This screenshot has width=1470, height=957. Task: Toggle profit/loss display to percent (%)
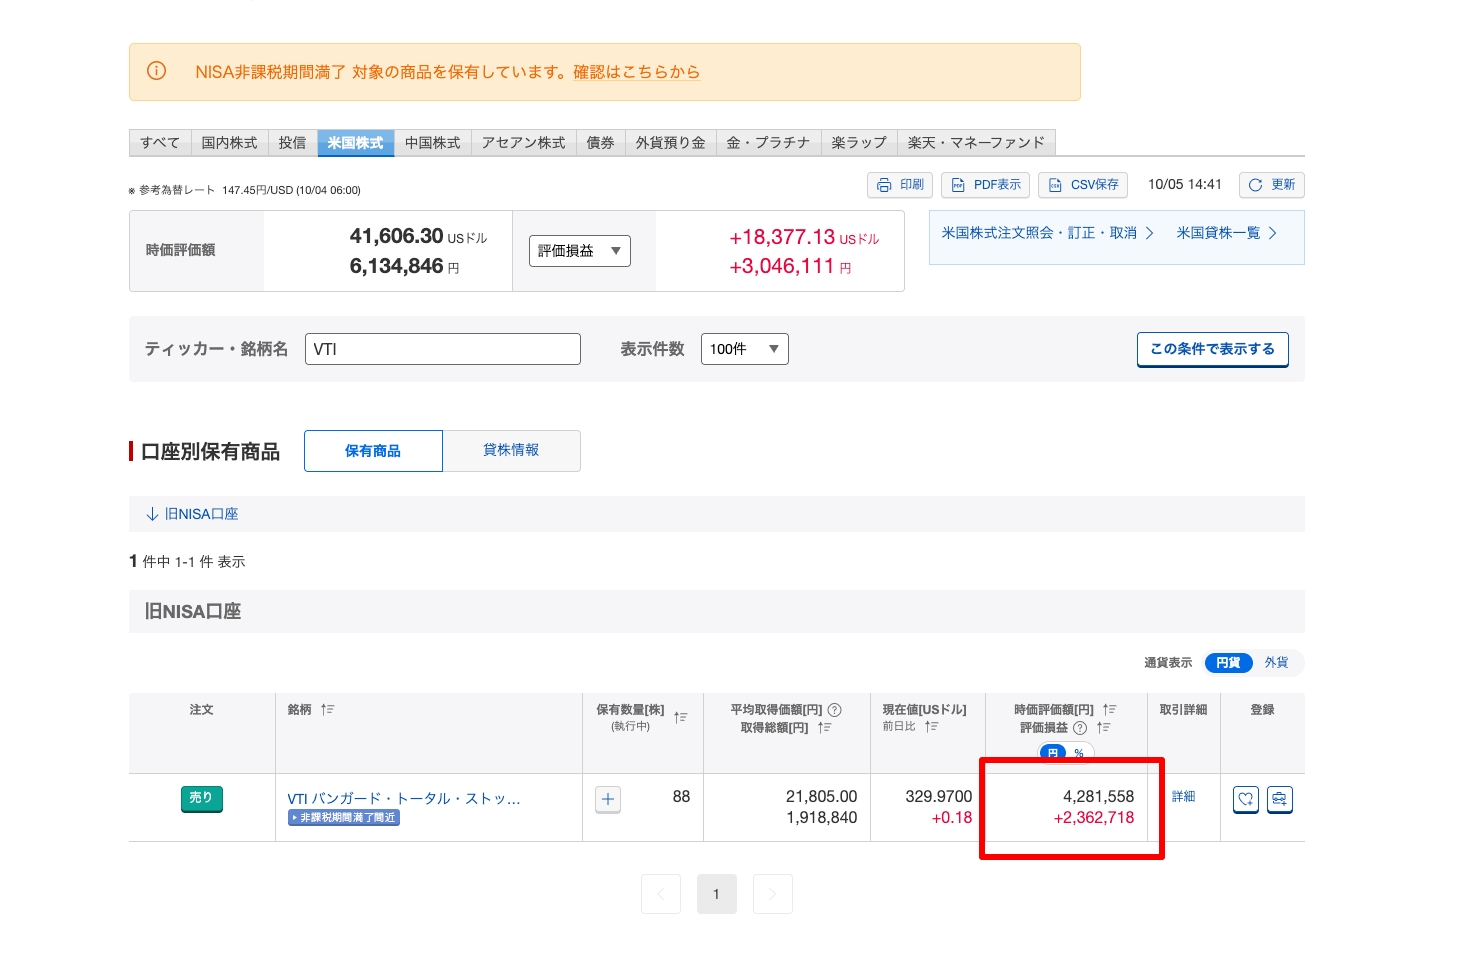[1079, 753]
